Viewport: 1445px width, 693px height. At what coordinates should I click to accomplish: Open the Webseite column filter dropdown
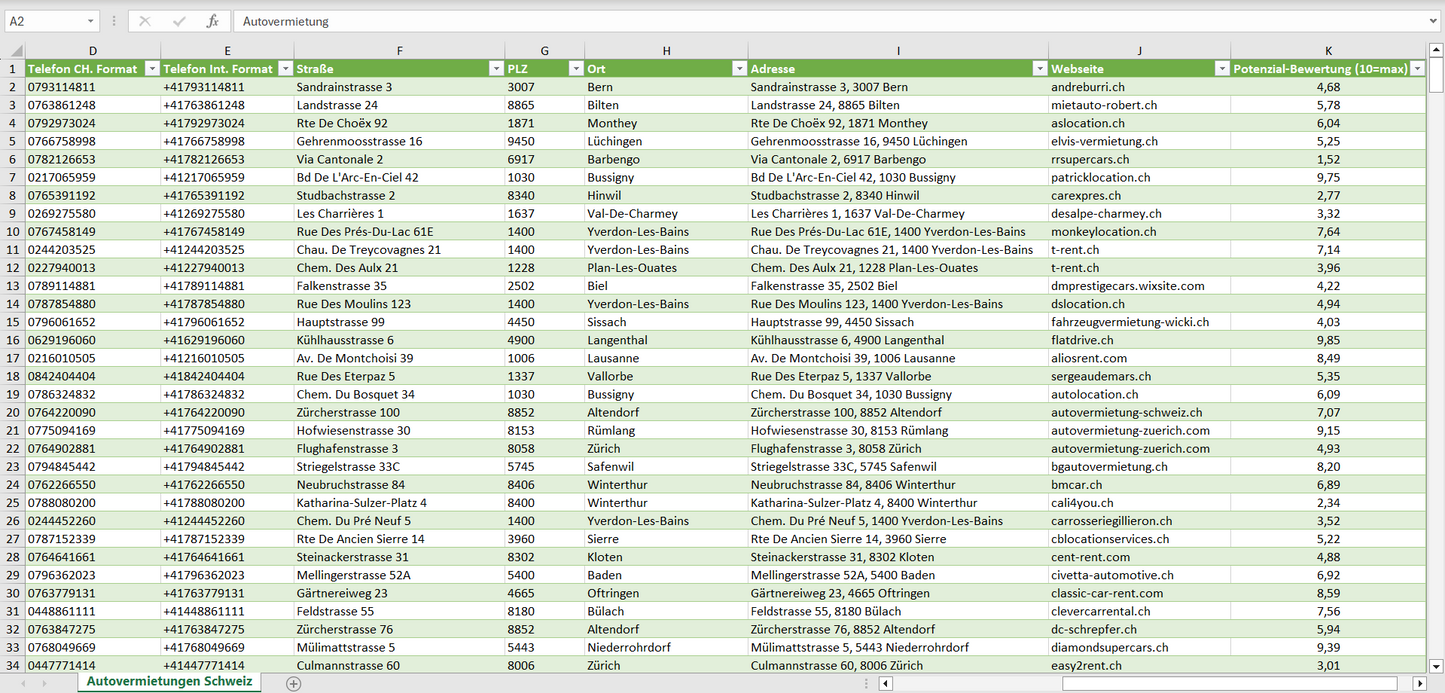tap(1221, 69)
